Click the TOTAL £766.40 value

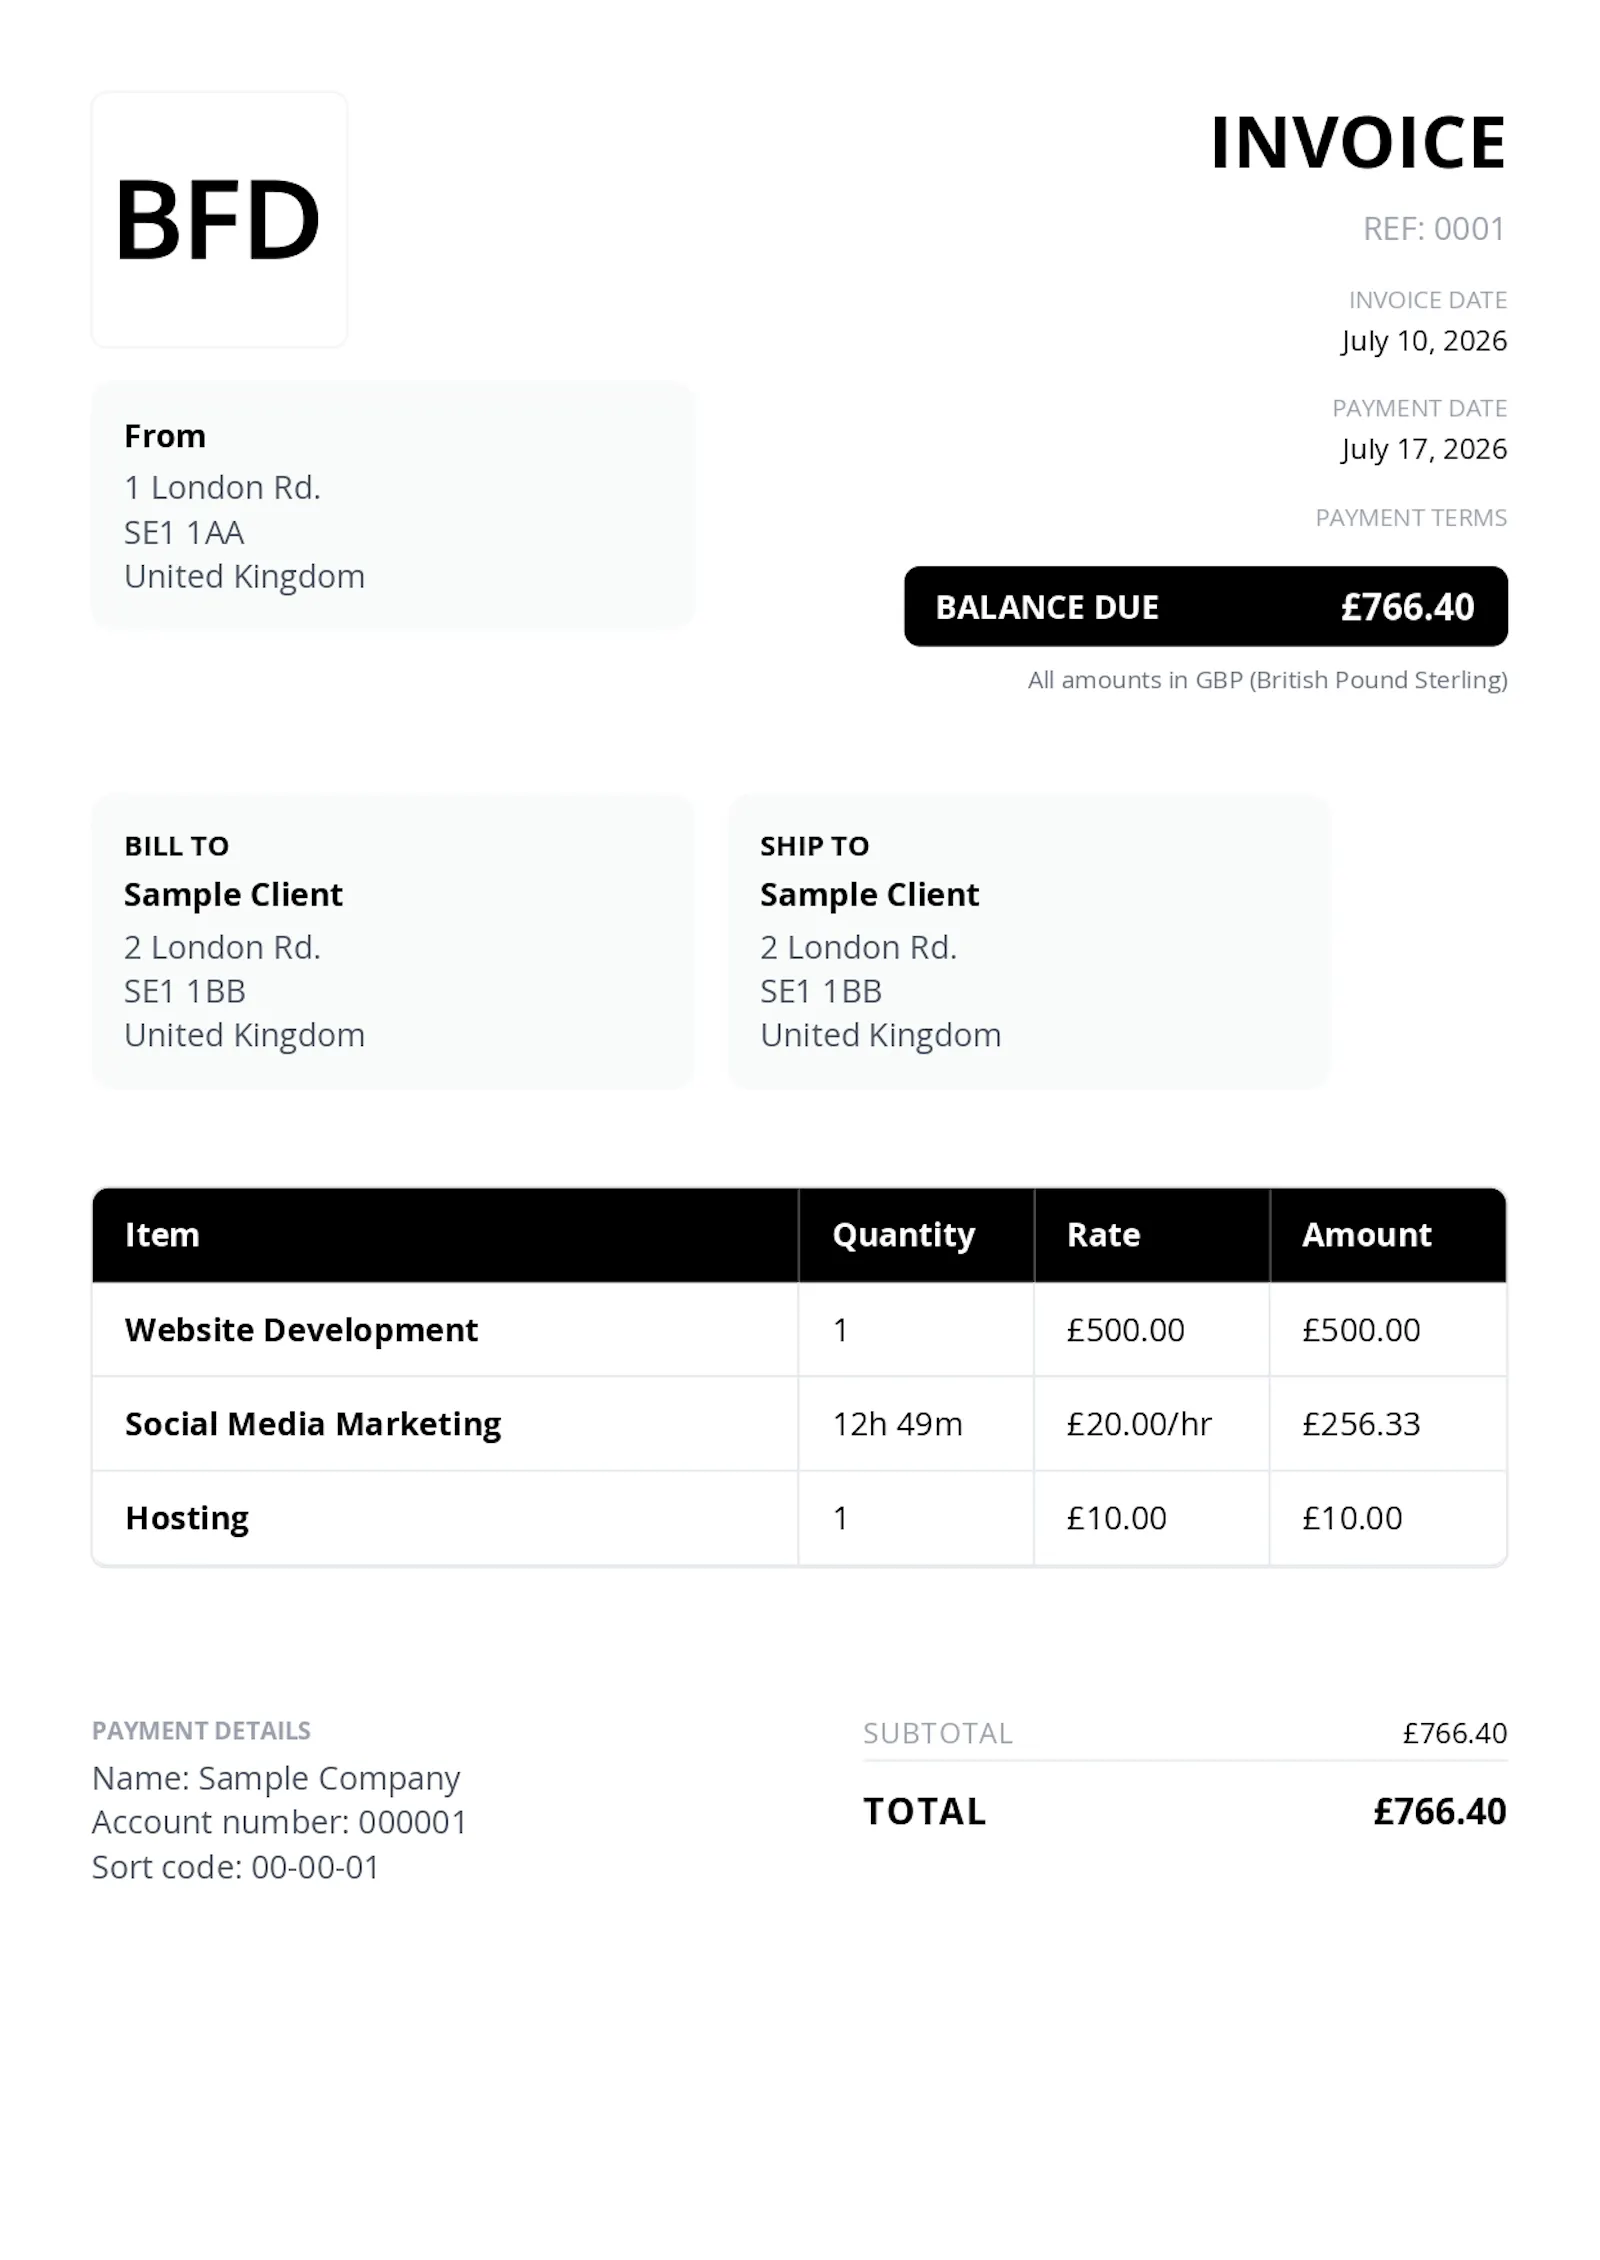click(1439, 1811)
